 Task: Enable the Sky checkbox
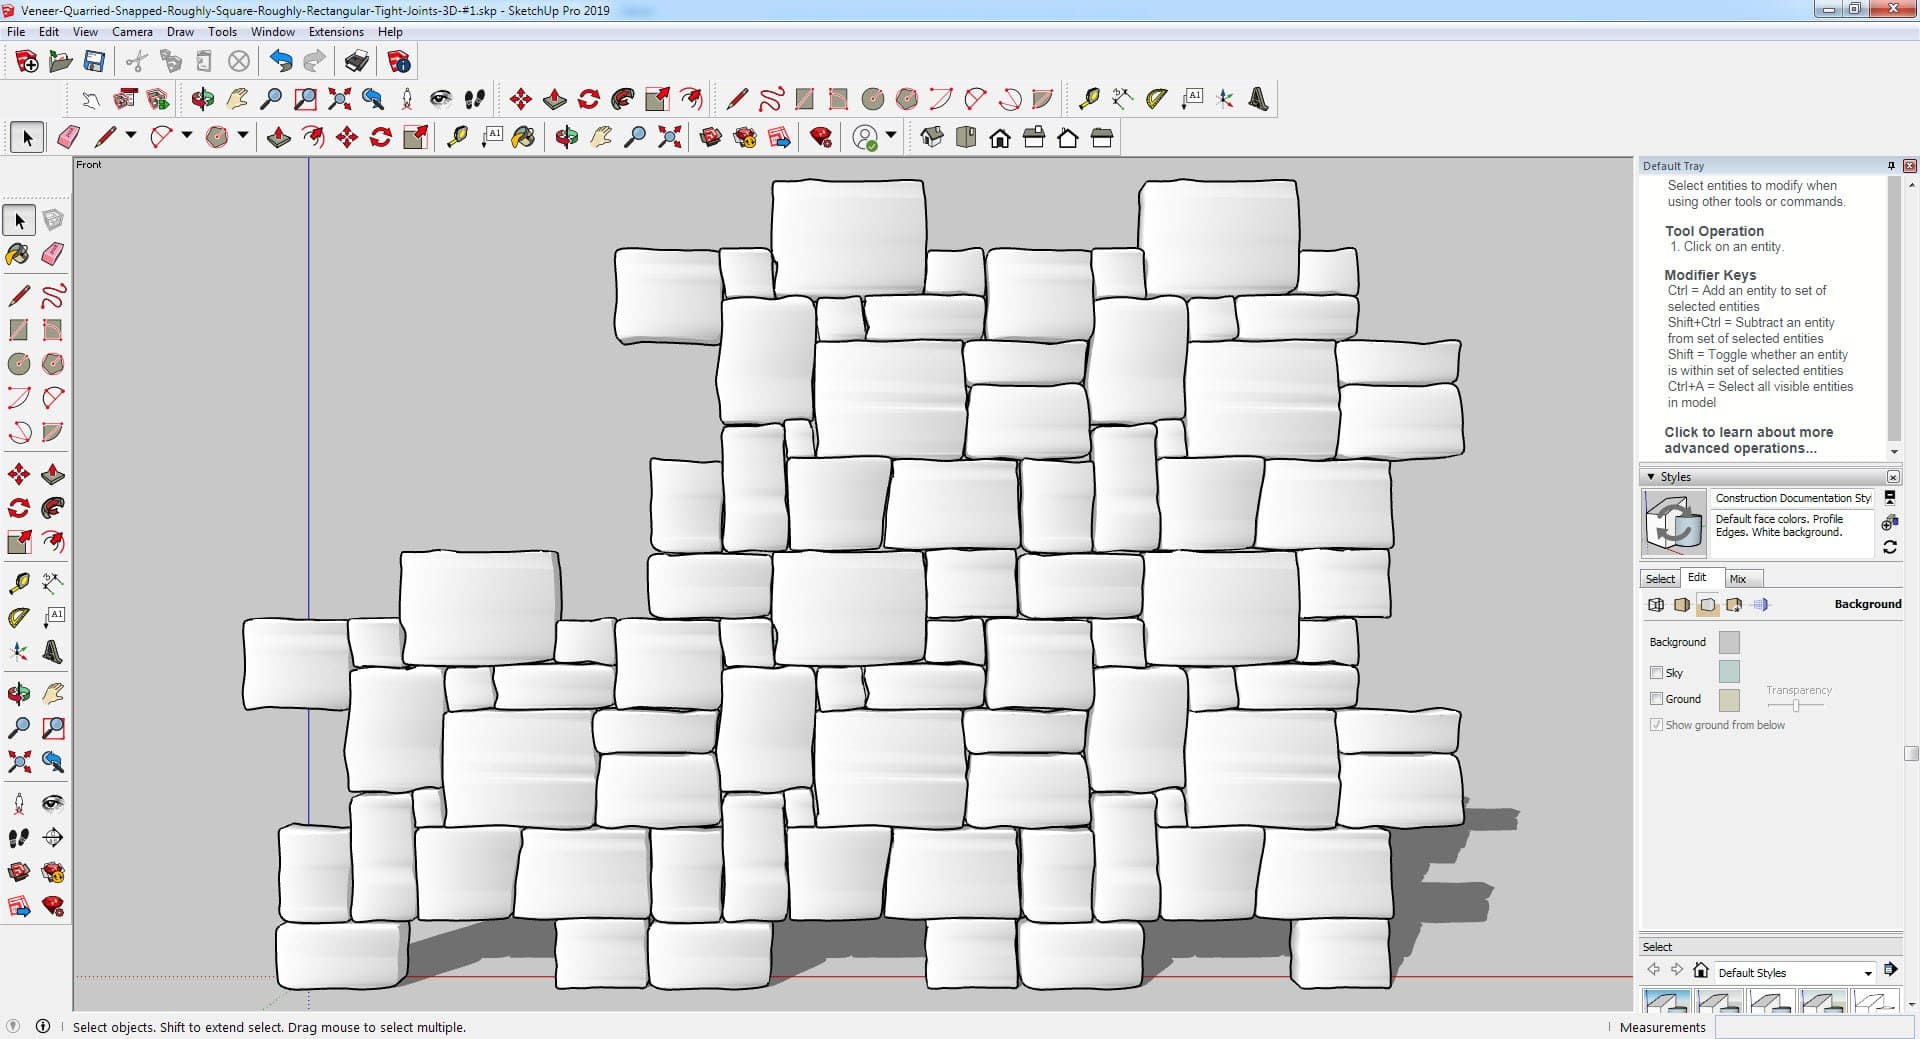pyautogui.click(x=1656, y=673)
